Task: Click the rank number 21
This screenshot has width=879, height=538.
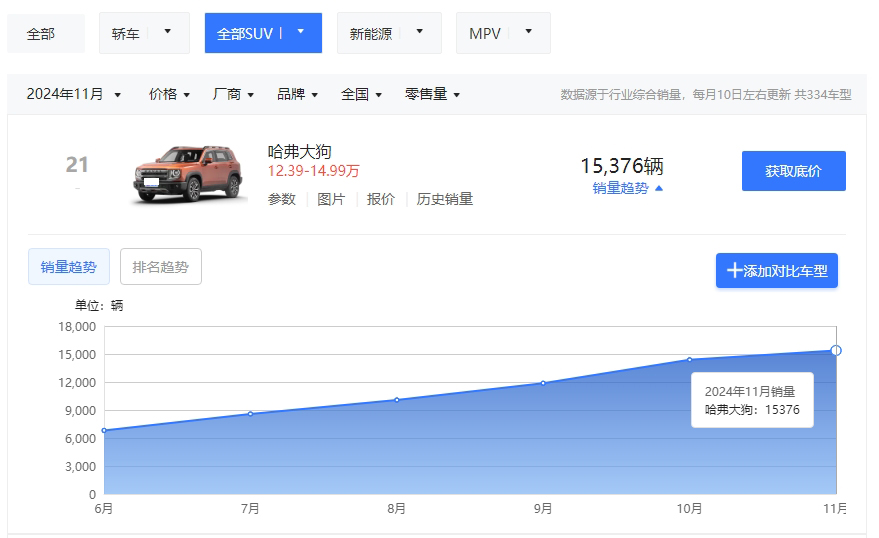Action: pos(77,165)
